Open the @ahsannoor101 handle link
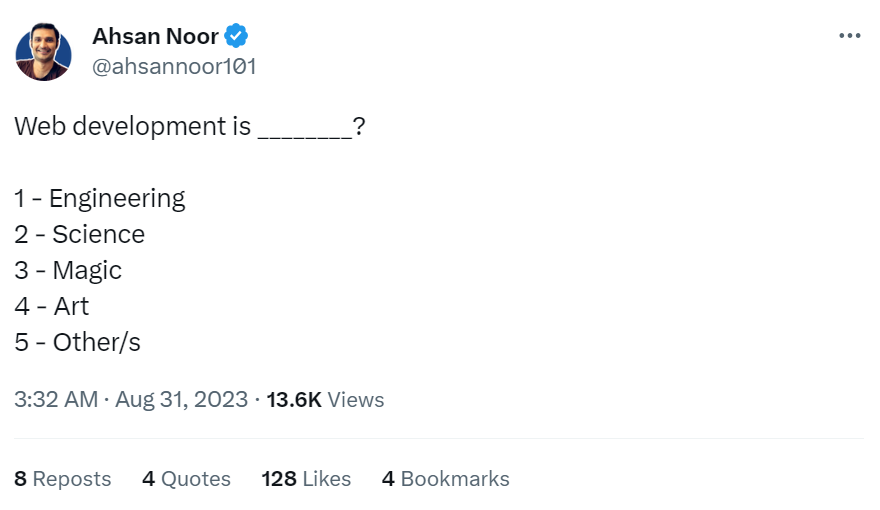 [x=174, y=66]
